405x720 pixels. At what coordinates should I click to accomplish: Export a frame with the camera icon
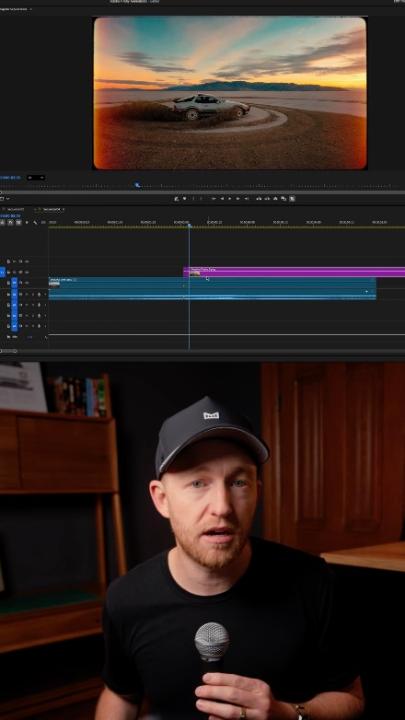[276, 198]
